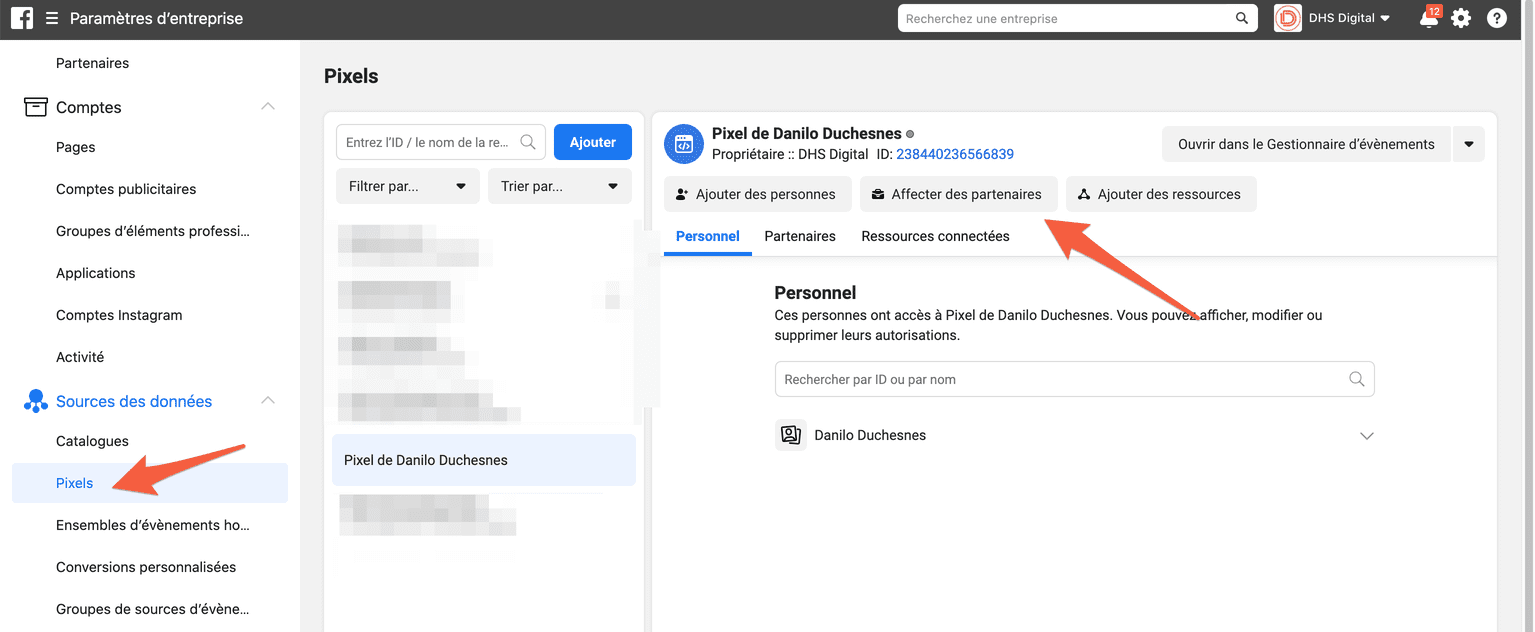
Task: Open the hamburger menu next to Paramètres d'entreprise
Action: point(52,18)
